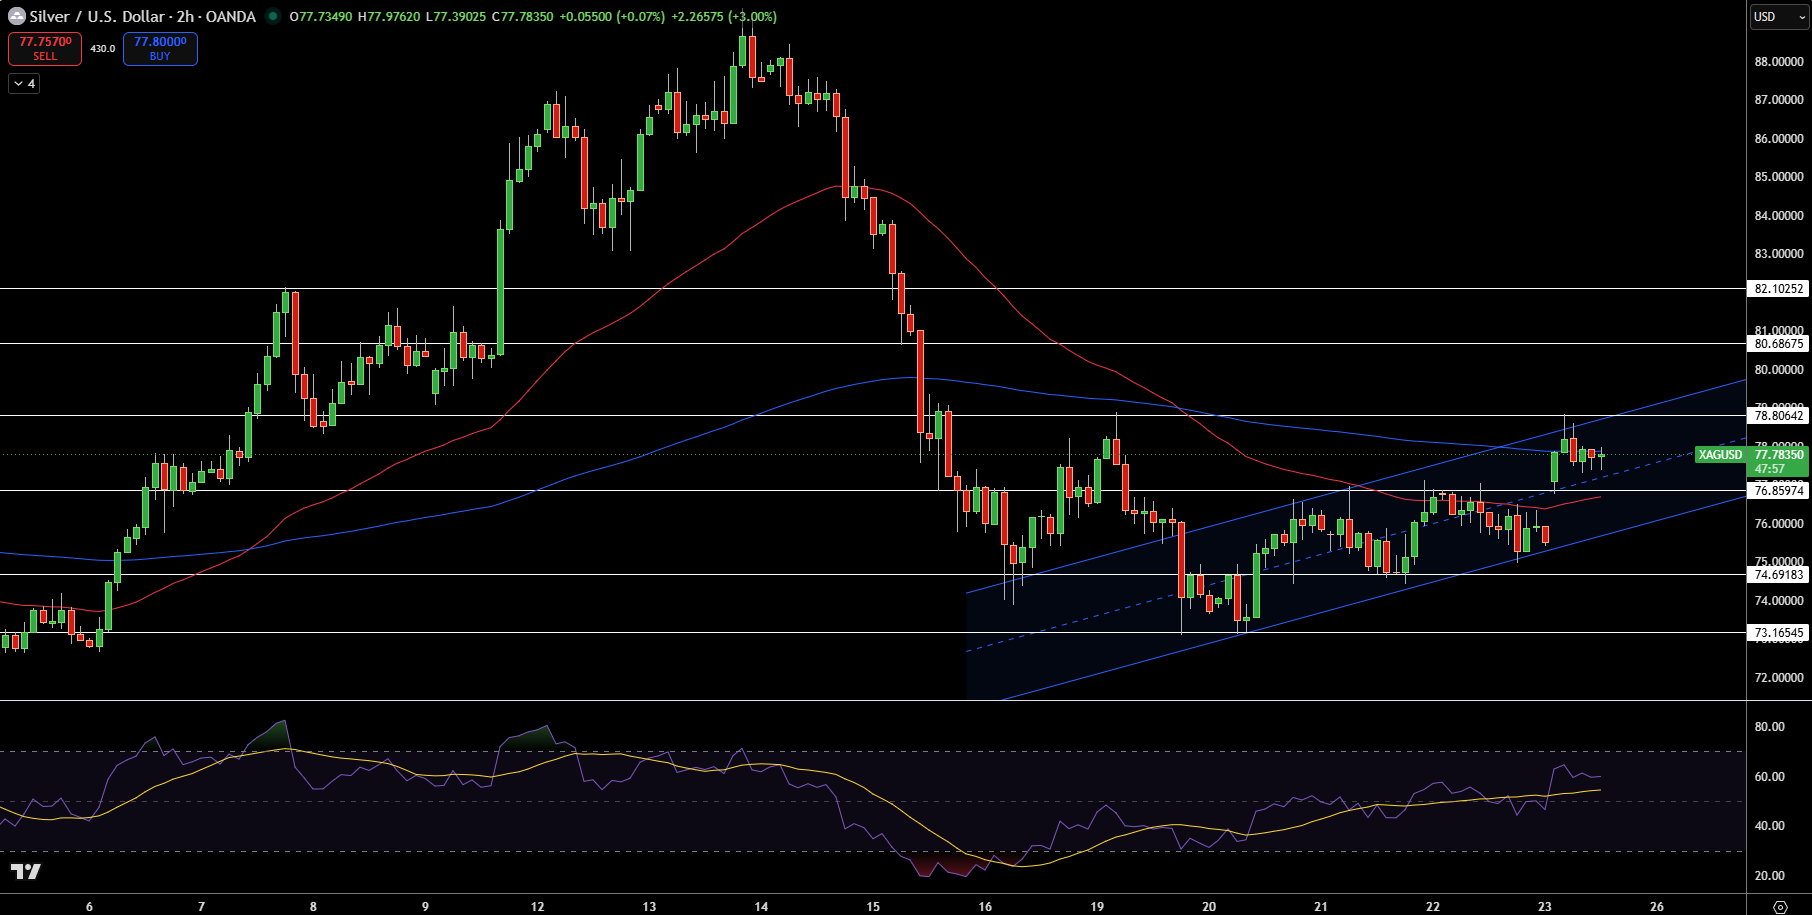Click date 14 on time axis
Image resolution: width=1812 pixels, height=915 pixels.
pyautogui.click(x=761, y=907)
